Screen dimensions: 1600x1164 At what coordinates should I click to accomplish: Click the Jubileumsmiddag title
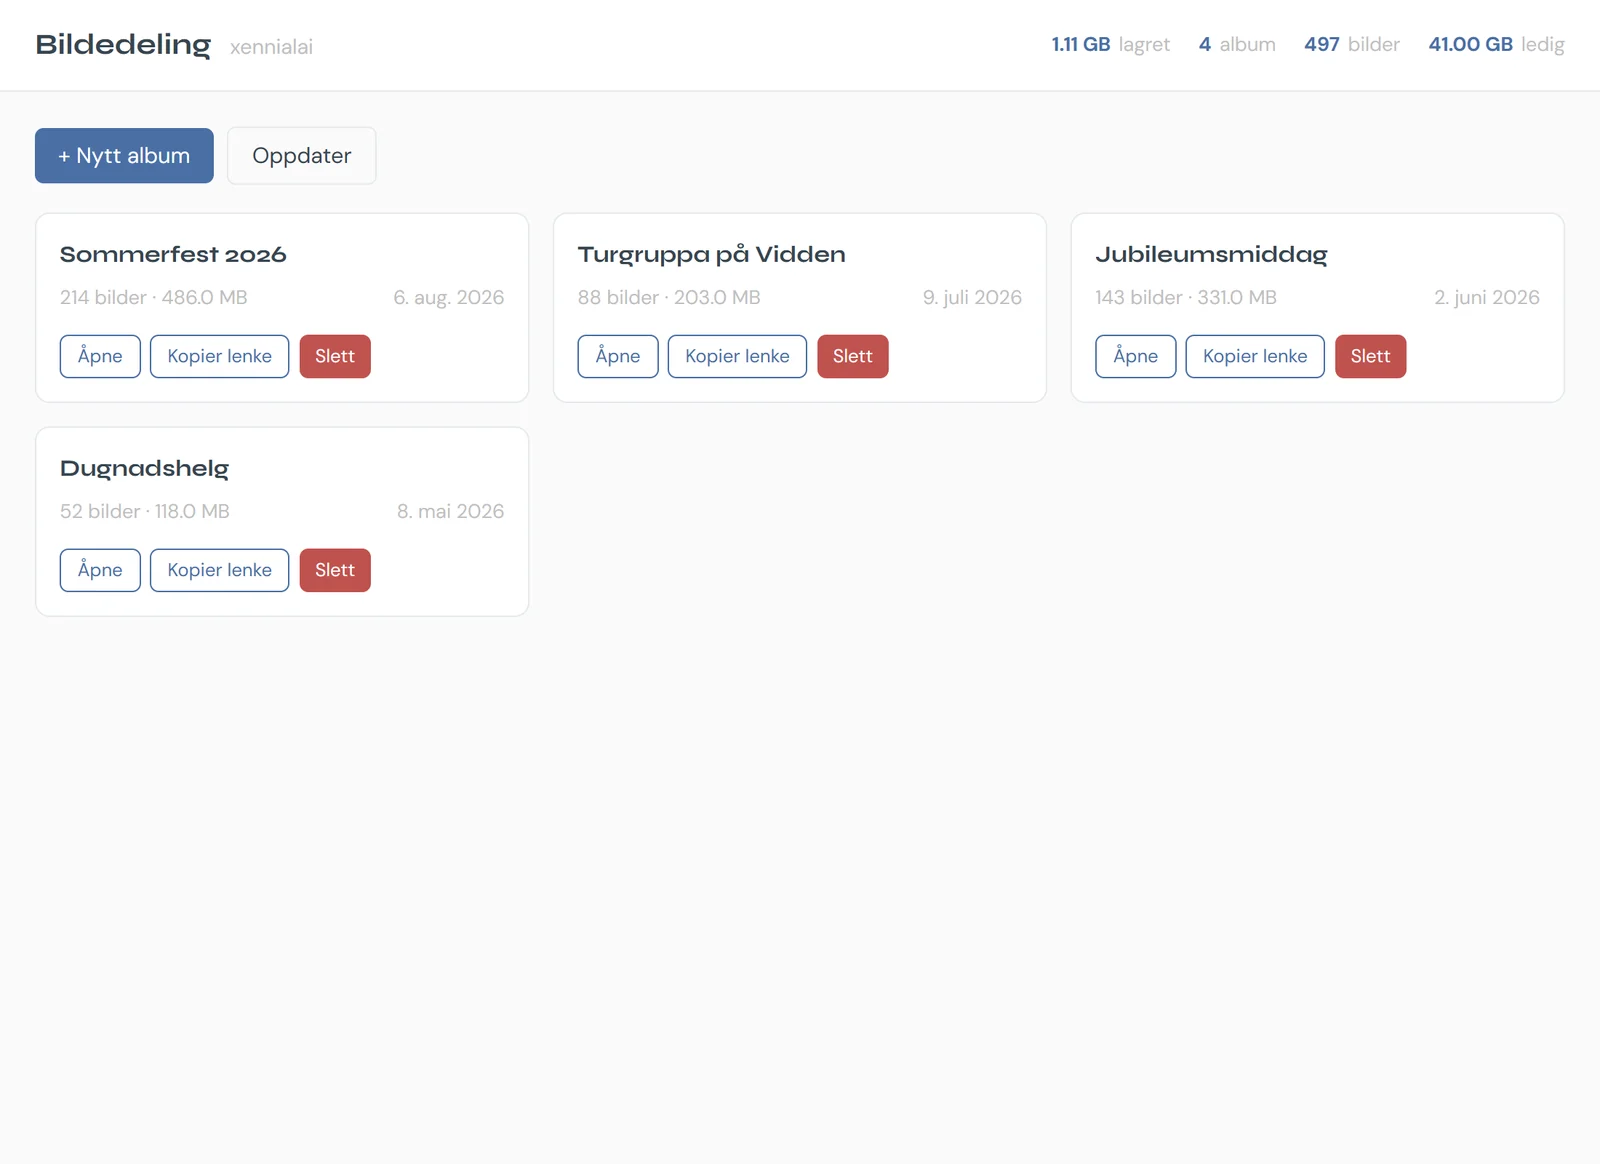(x=1212, y=255)
